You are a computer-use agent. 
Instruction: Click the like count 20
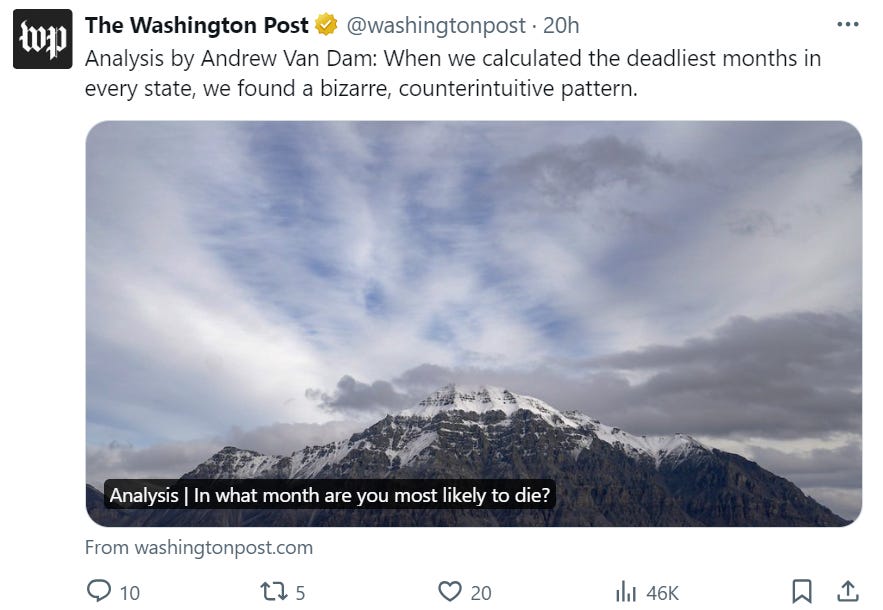coord(481,593)
